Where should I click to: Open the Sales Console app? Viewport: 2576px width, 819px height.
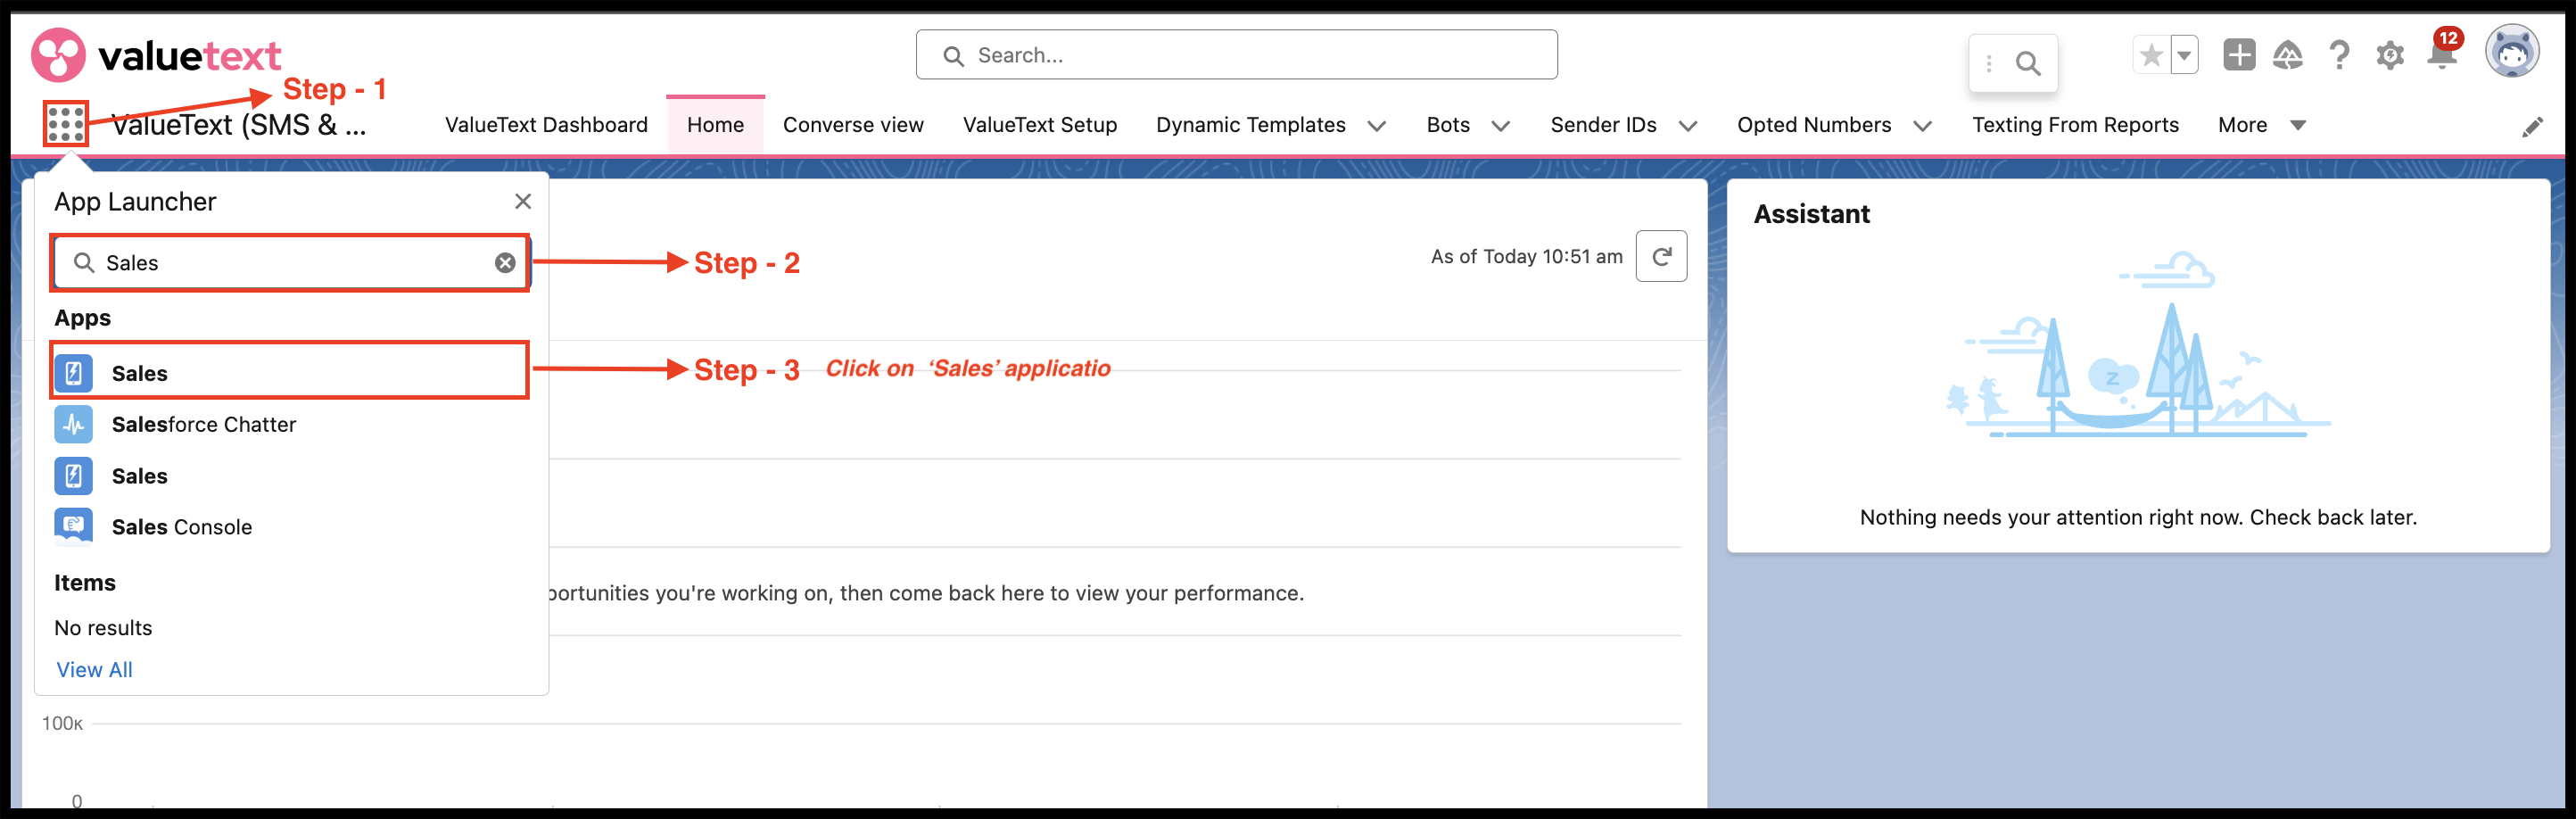point(290,527)
